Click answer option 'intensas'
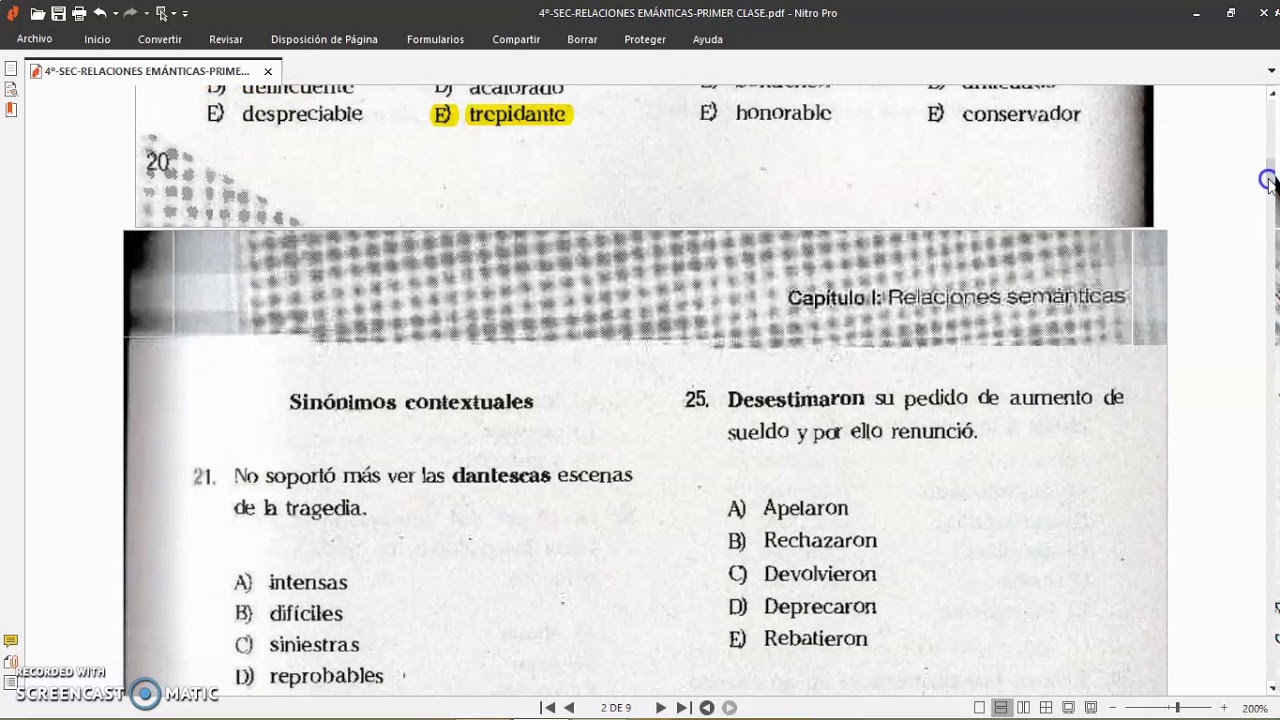 coord(308,582)
